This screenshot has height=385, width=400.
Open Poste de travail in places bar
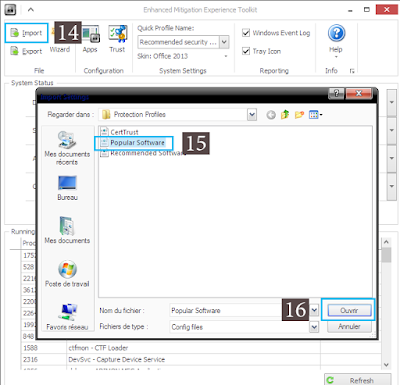[x=67, y=274]
